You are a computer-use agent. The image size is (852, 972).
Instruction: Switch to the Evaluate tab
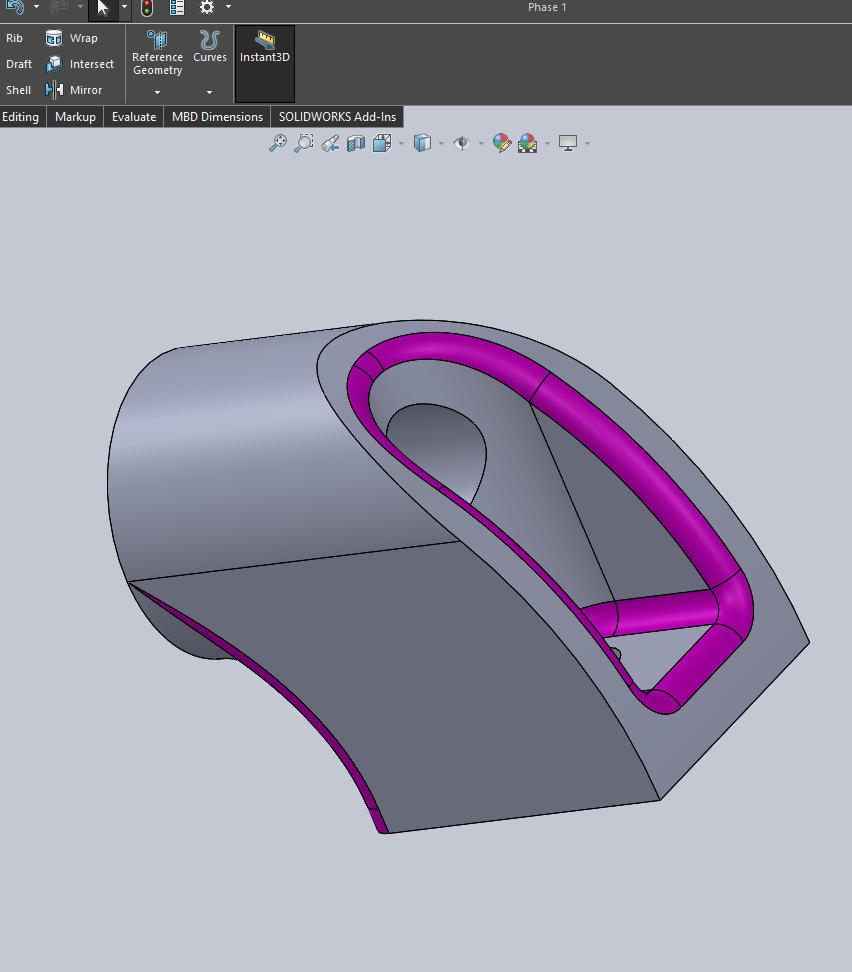coord(133,116)
